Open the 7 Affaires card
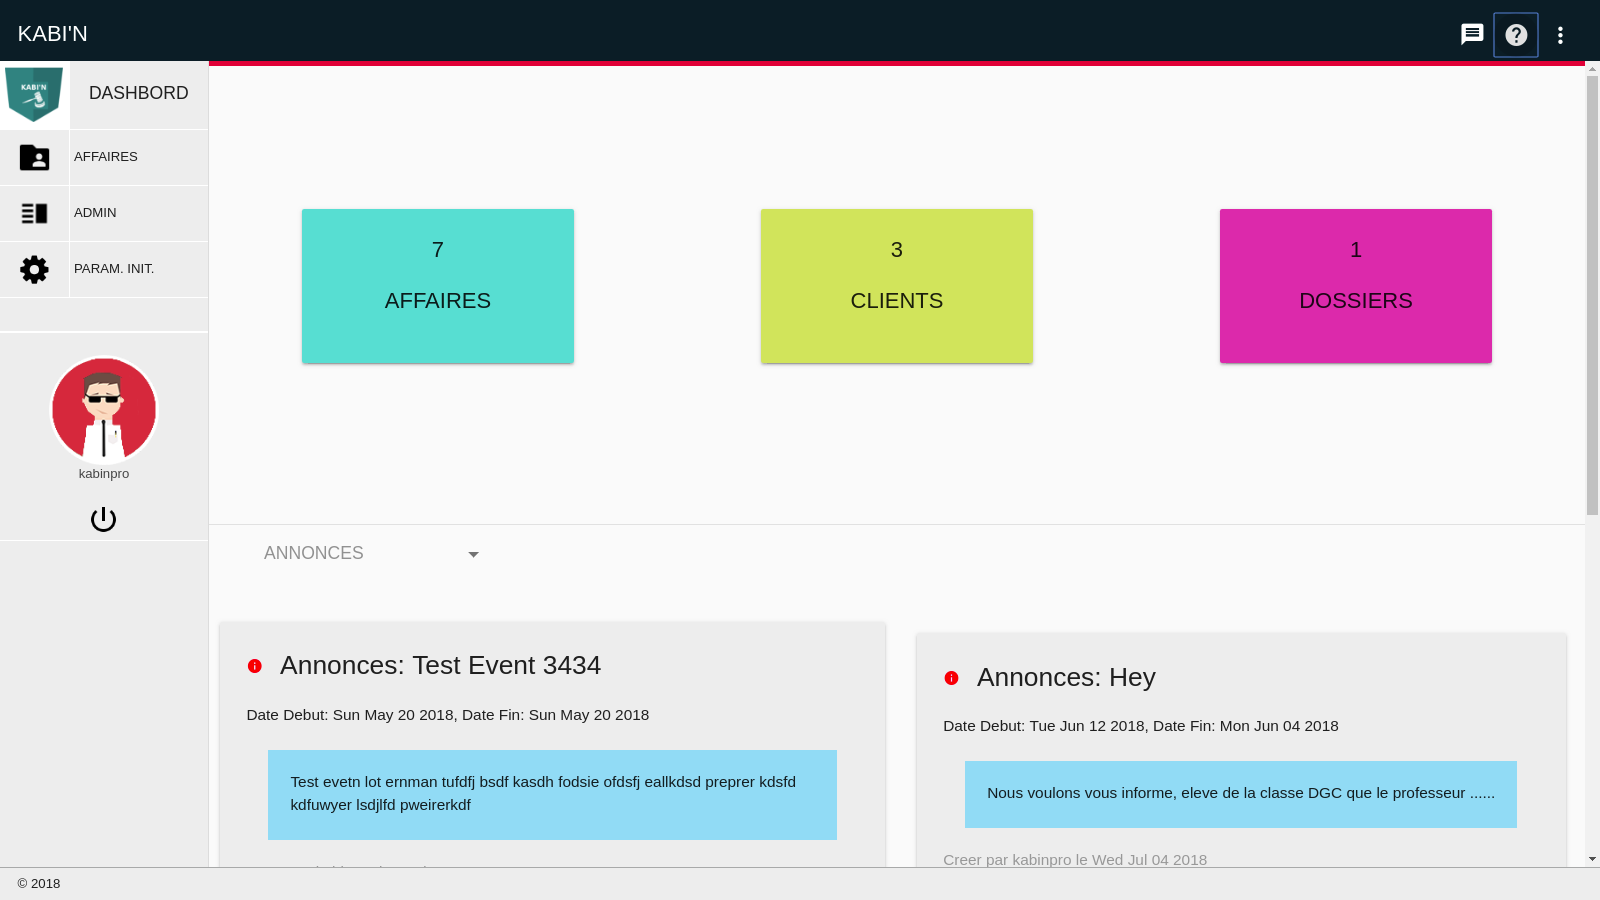This screenshot has width=1600, height=900. [x=437, y=286]
